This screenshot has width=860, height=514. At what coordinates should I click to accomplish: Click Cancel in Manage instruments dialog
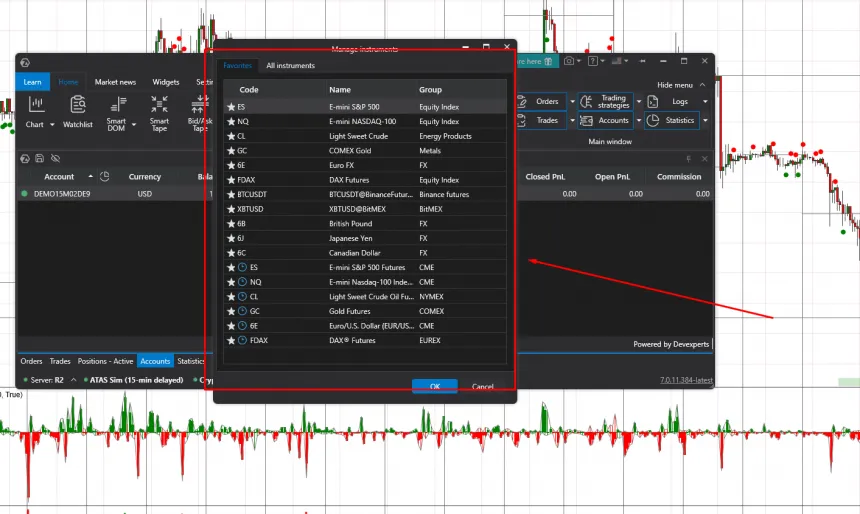pos(483,387)
